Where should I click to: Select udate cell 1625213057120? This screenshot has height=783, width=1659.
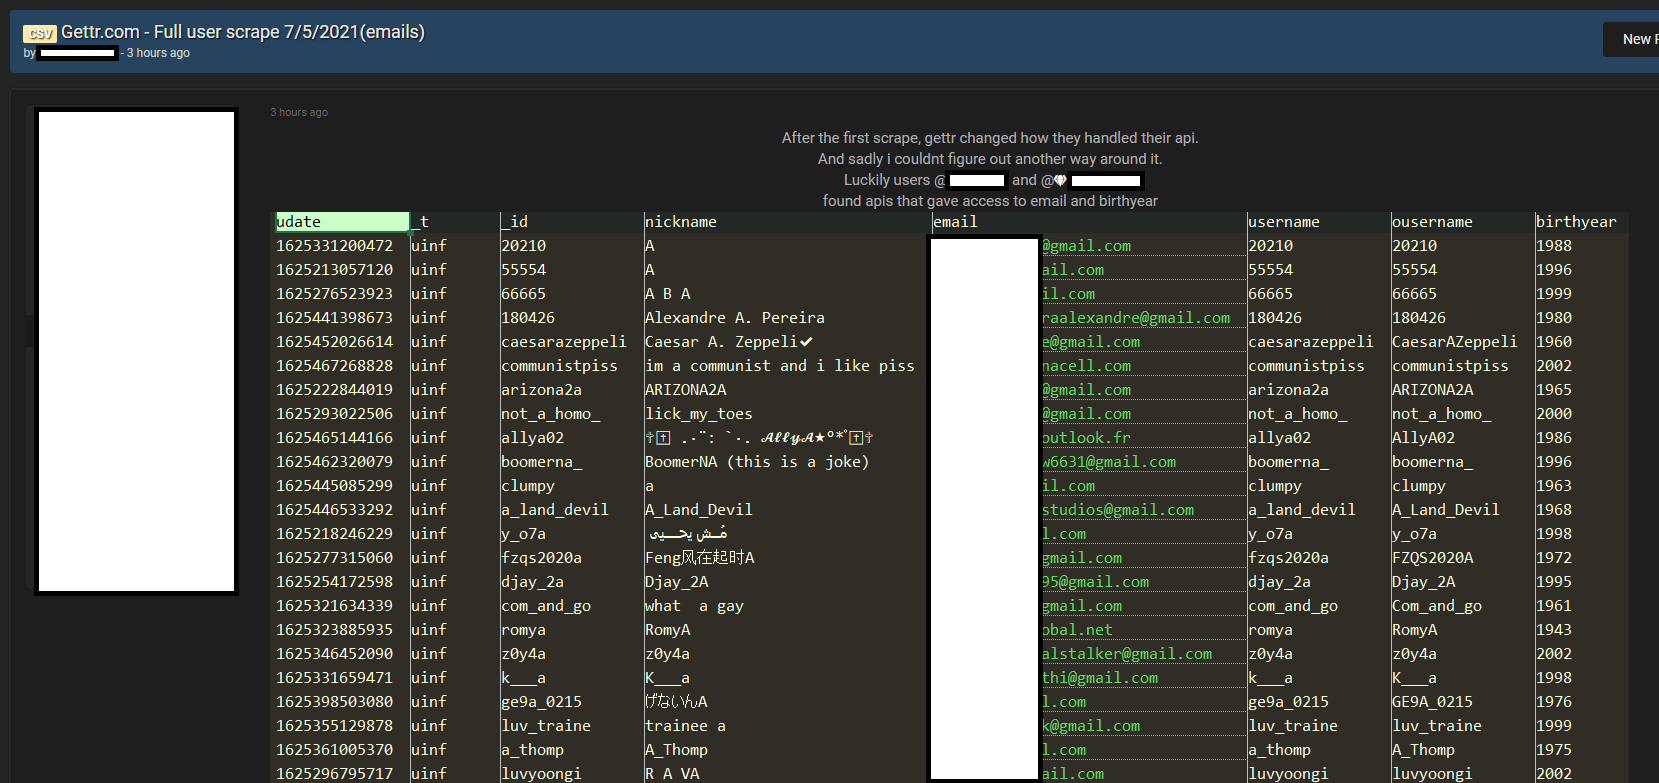(335, 270)
